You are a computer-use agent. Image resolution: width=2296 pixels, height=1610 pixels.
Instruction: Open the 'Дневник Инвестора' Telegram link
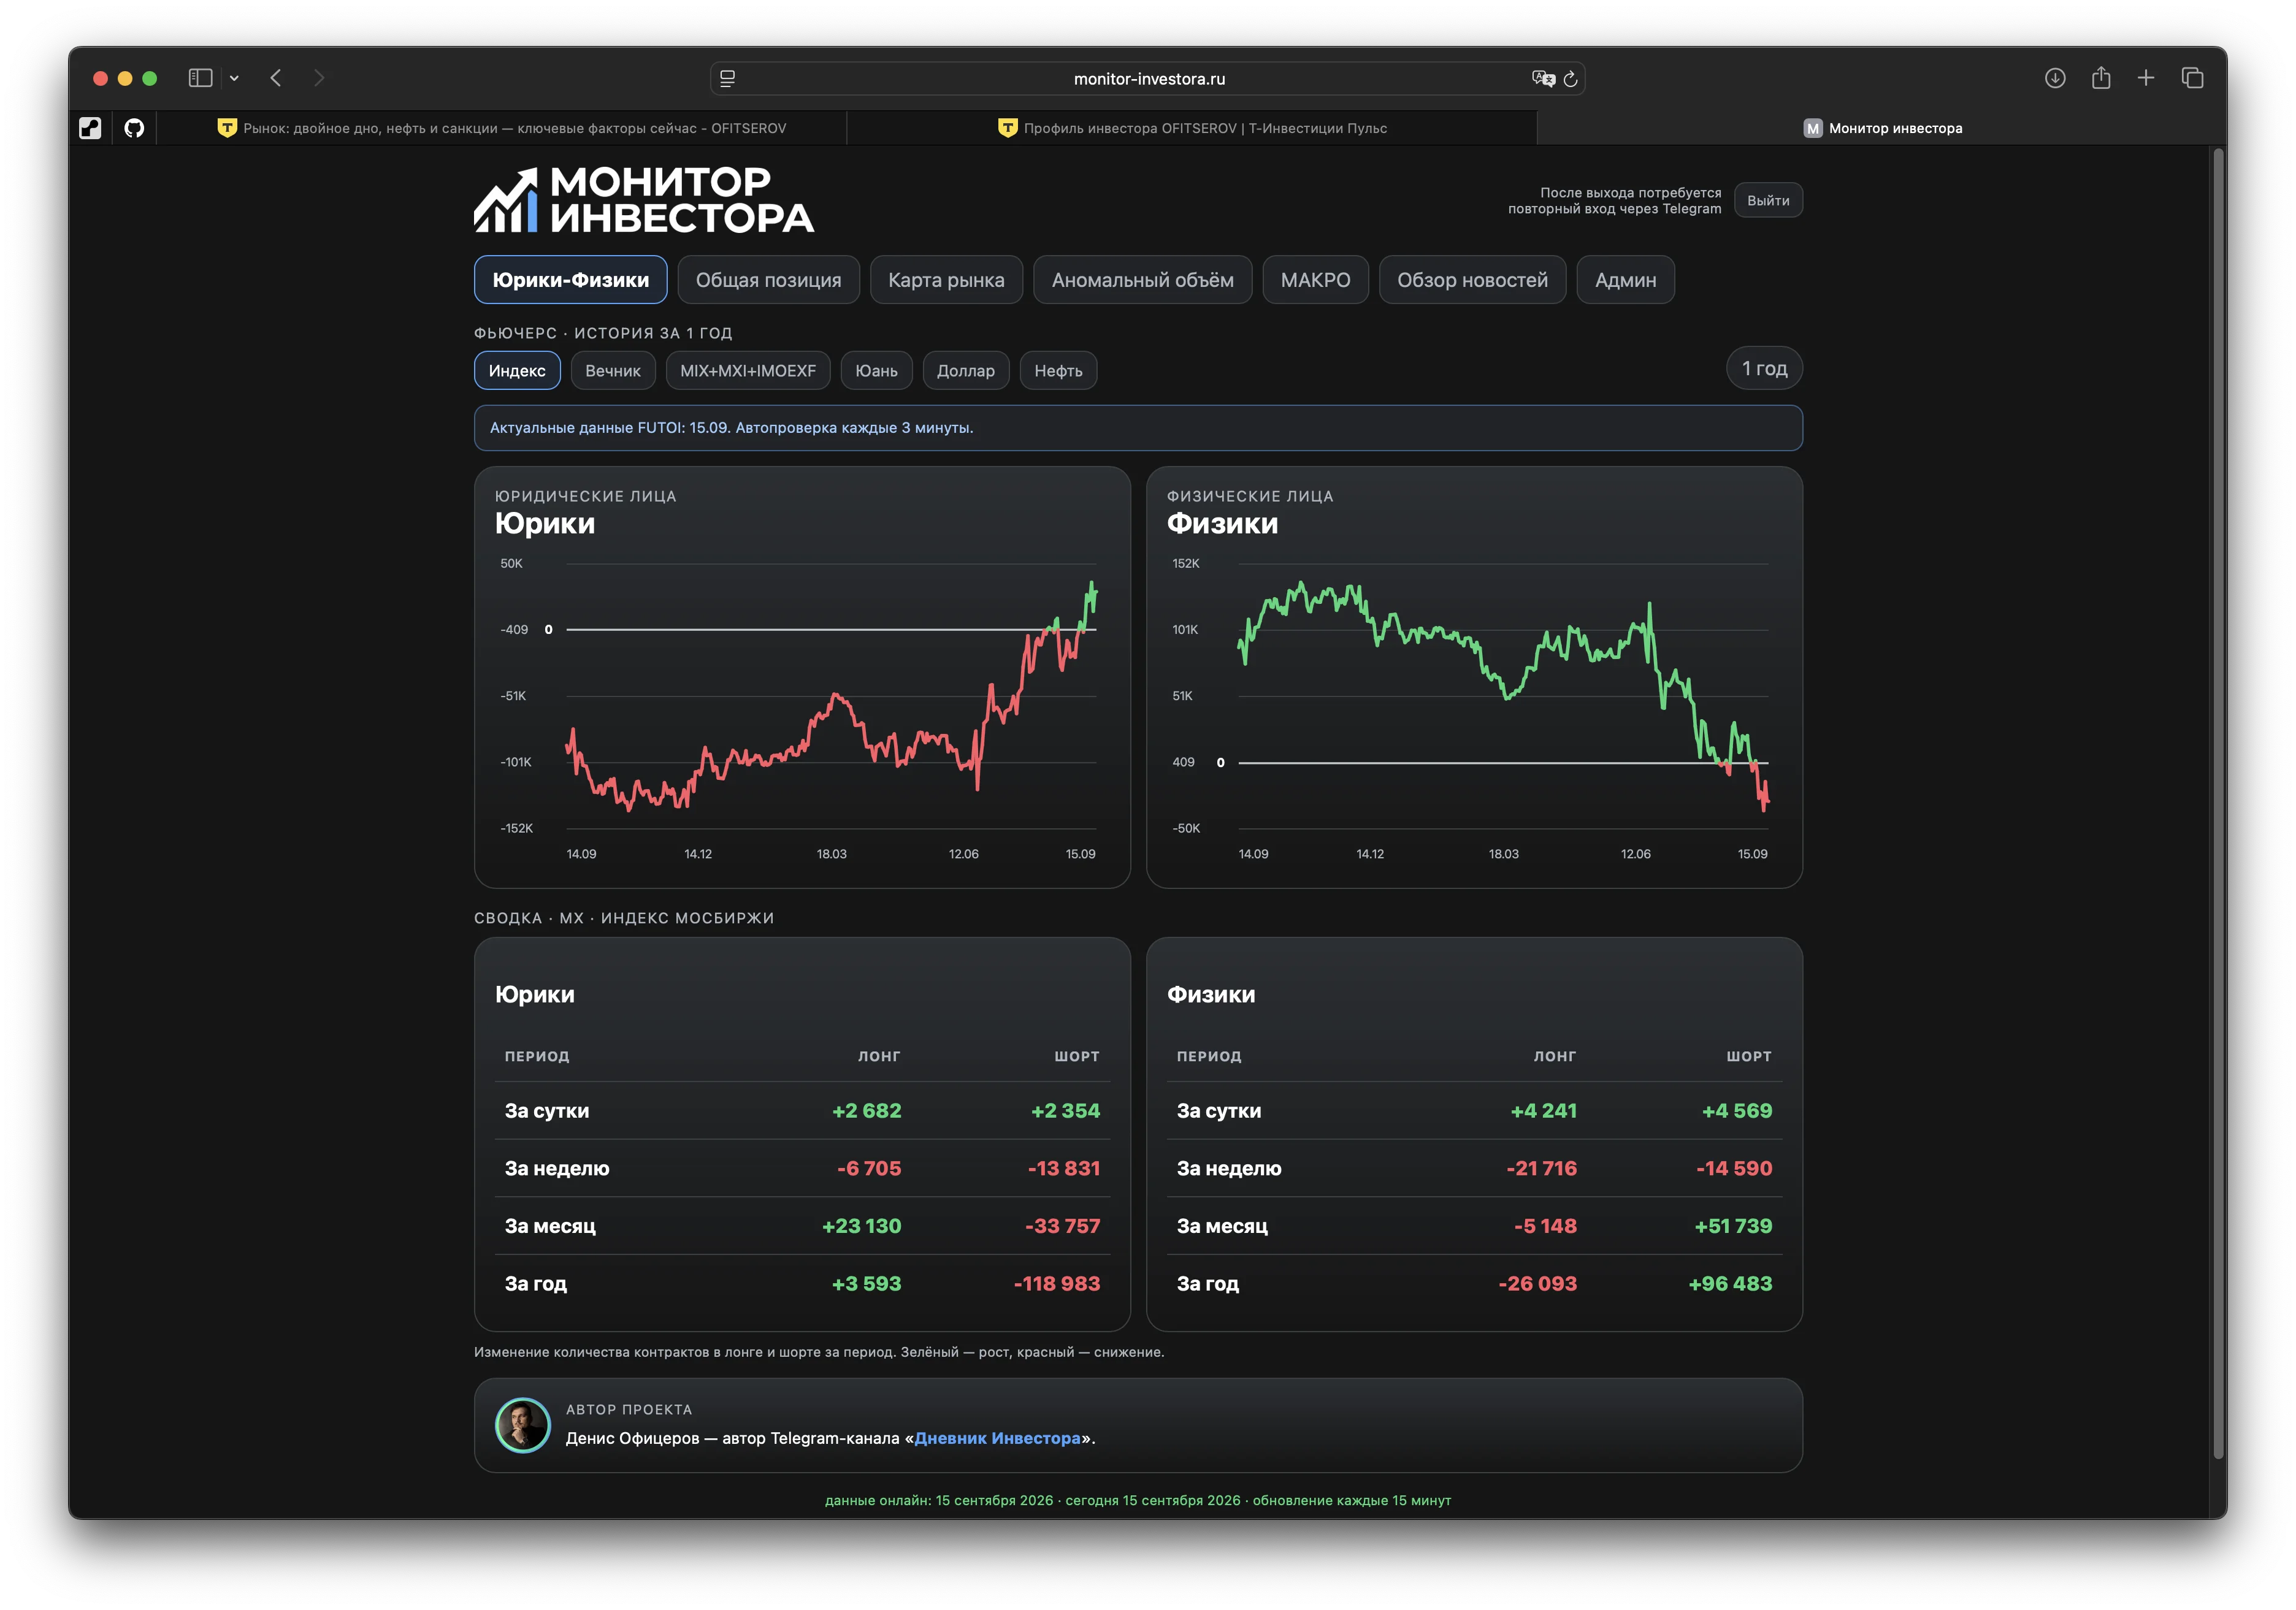click(997, 1439)
